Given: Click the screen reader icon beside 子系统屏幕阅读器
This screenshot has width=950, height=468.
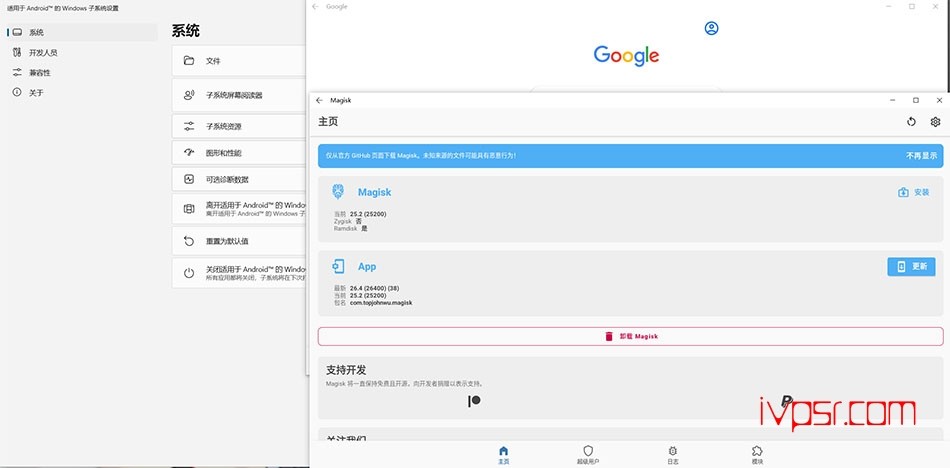Looking at the screenshot, I should [x=189, y=95].
